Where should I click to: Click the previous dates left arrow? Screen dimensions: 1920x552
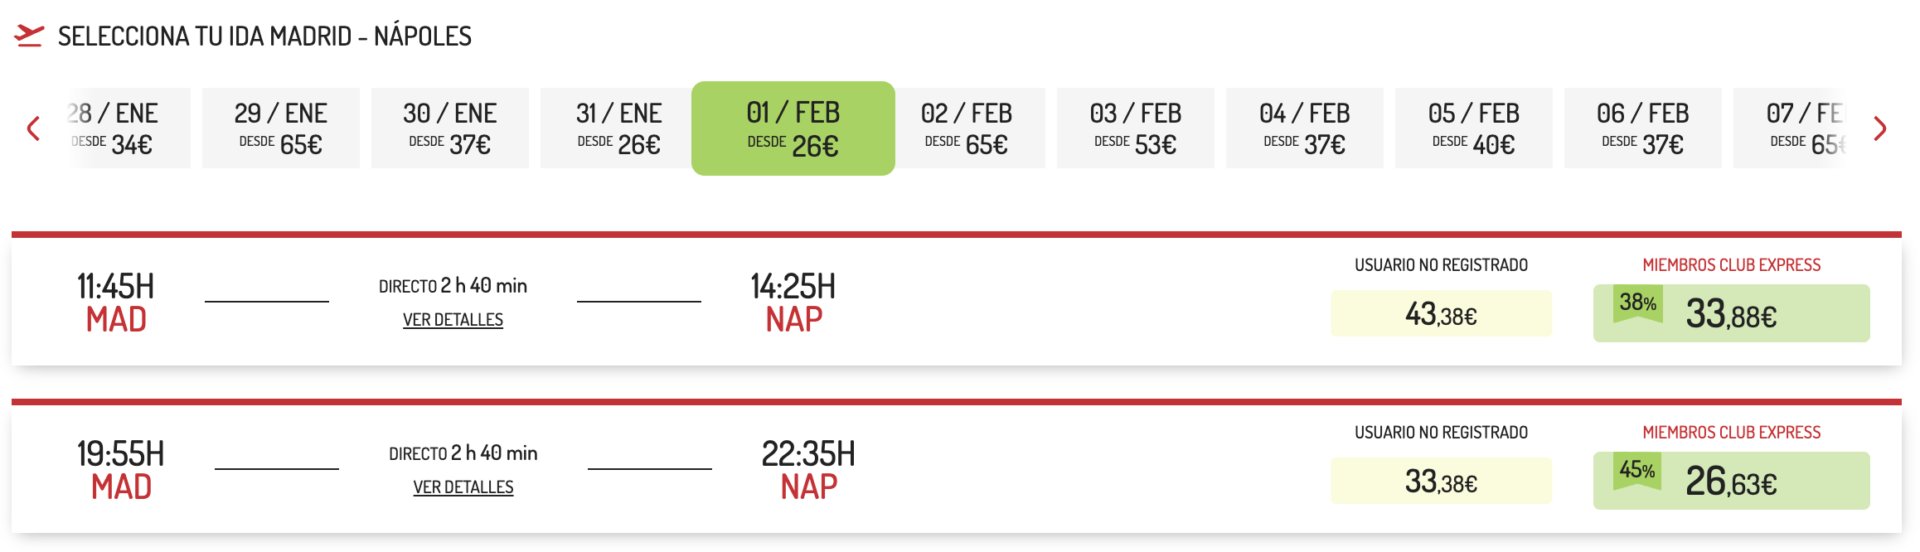[33, 128]
